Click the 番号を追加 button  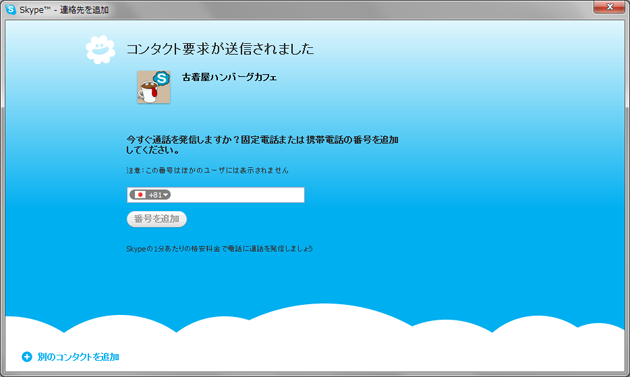click(157, 219)
